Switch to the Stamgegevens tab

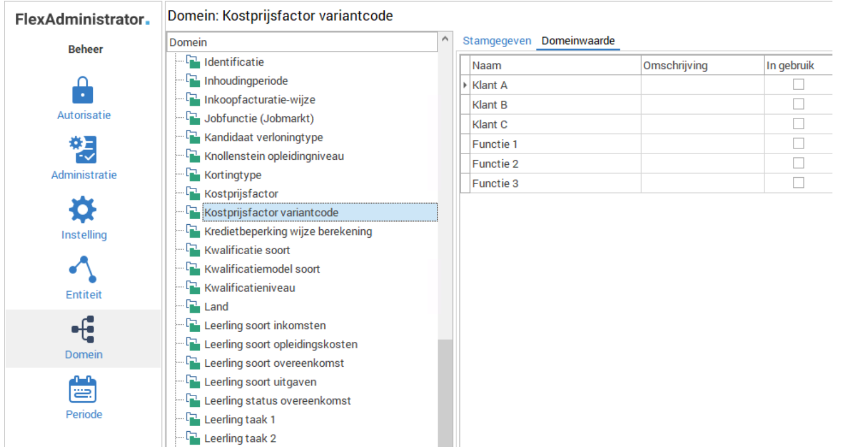click(x=495, y=41)
